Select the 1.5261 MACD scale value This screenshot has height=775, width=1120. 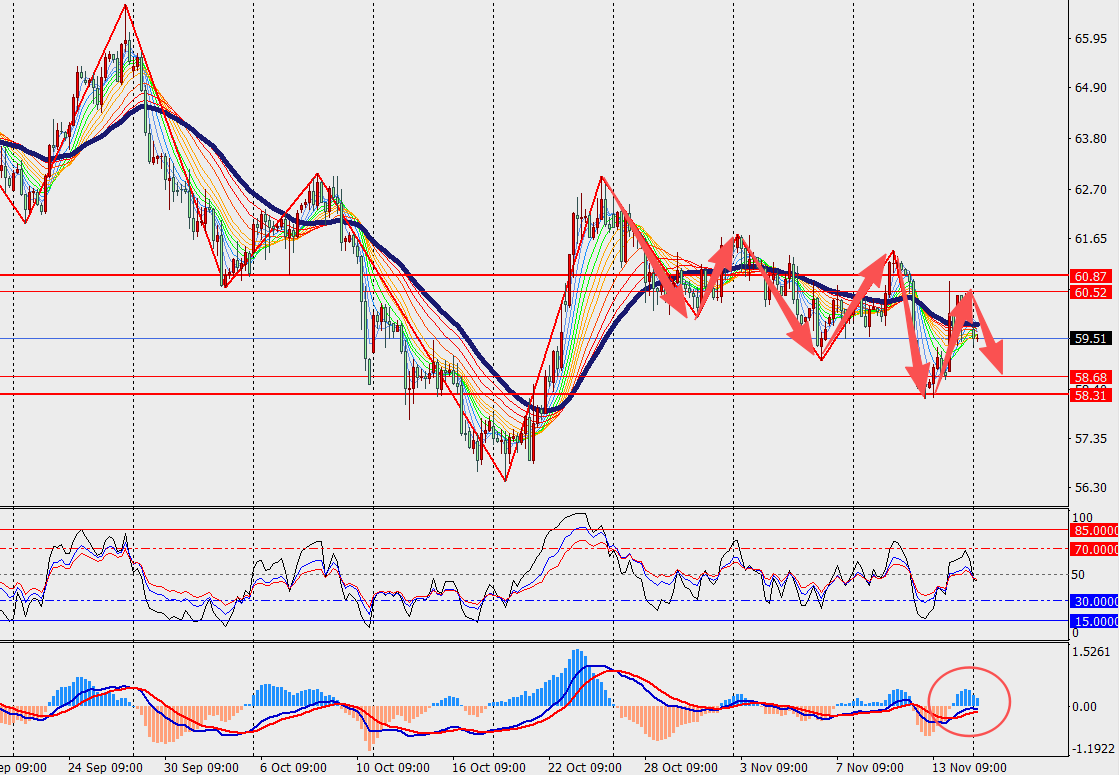pos(1090,652)
